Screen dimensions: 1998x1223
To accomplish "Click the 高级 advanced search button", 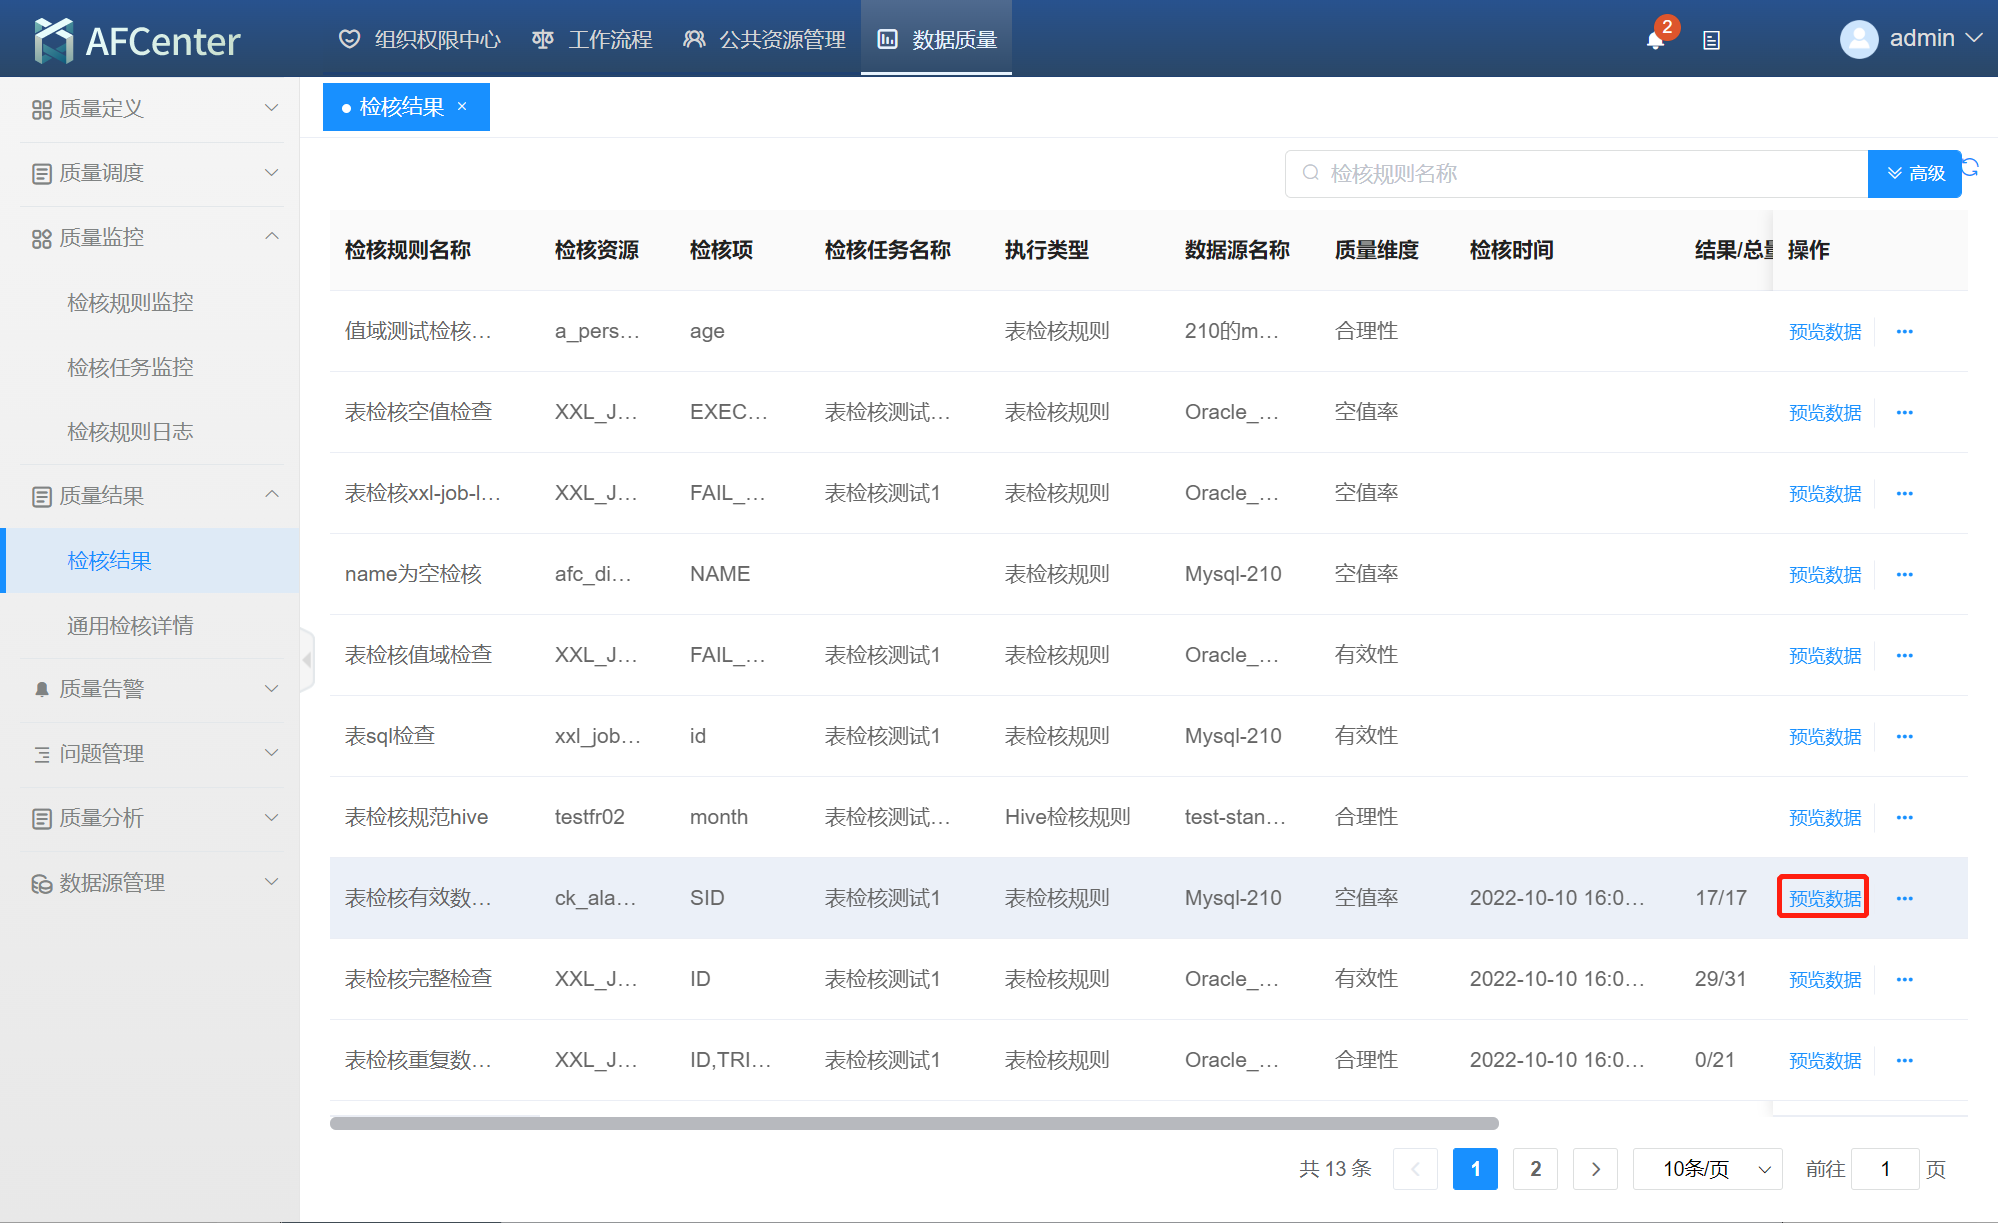I will coord(1914,173).
